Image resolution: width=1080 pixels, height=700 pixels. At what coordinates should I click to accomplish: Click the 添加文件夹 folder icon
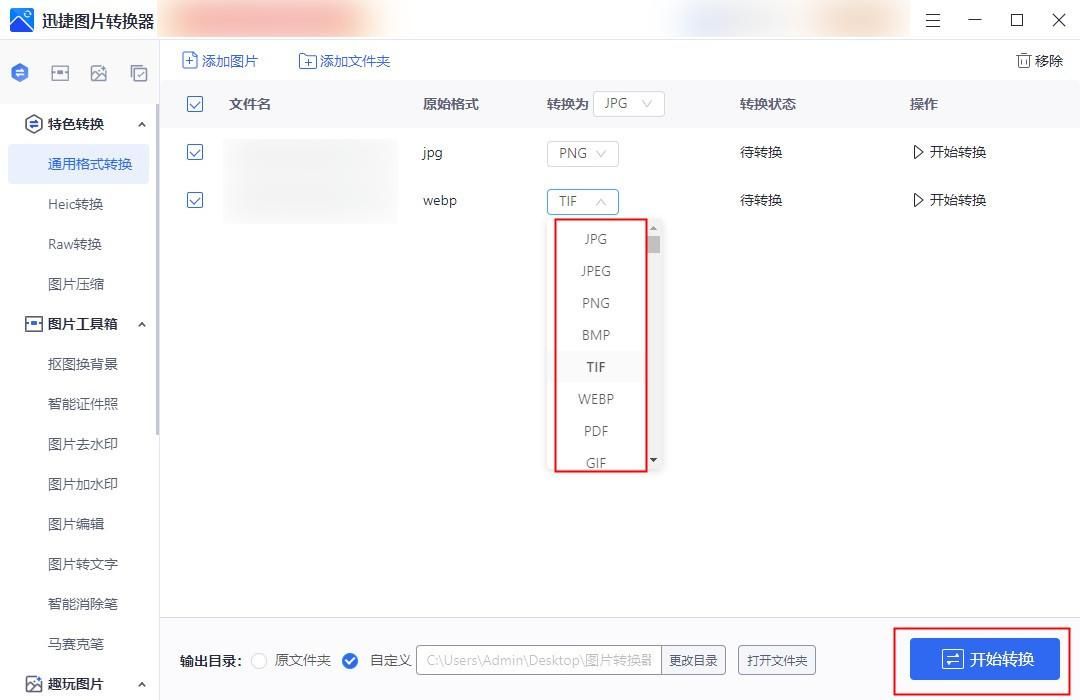(307, 61)
